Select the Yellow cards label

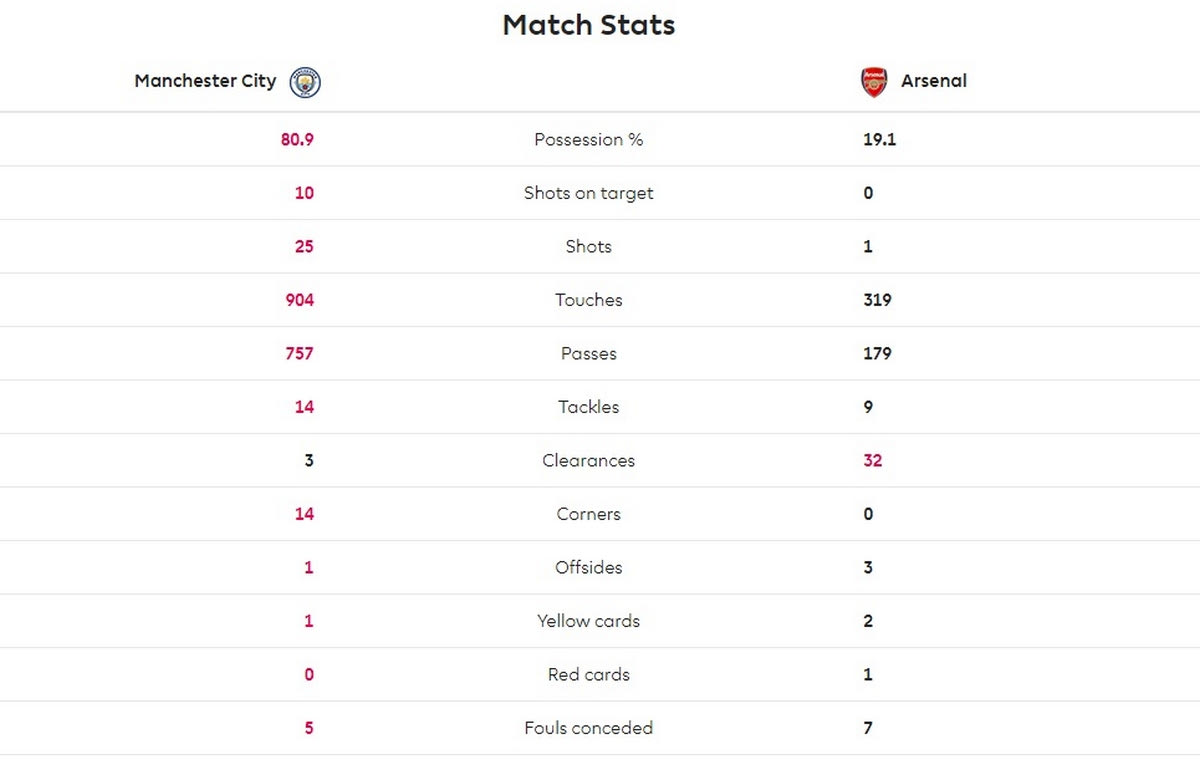point(588,621)
